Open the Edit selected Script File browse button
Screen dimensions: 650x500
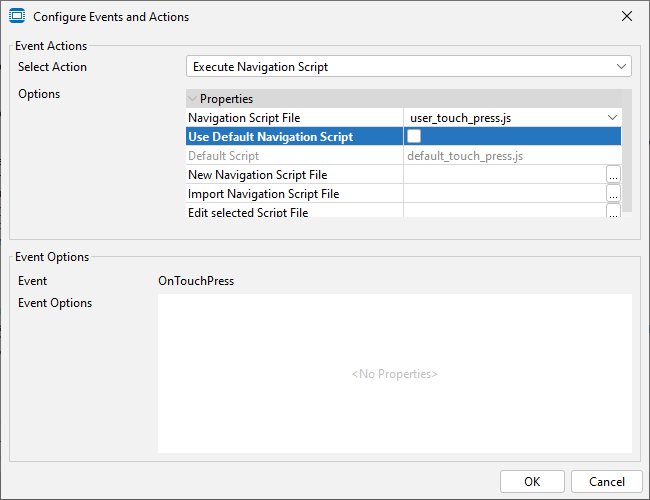(x=613, y=211)
